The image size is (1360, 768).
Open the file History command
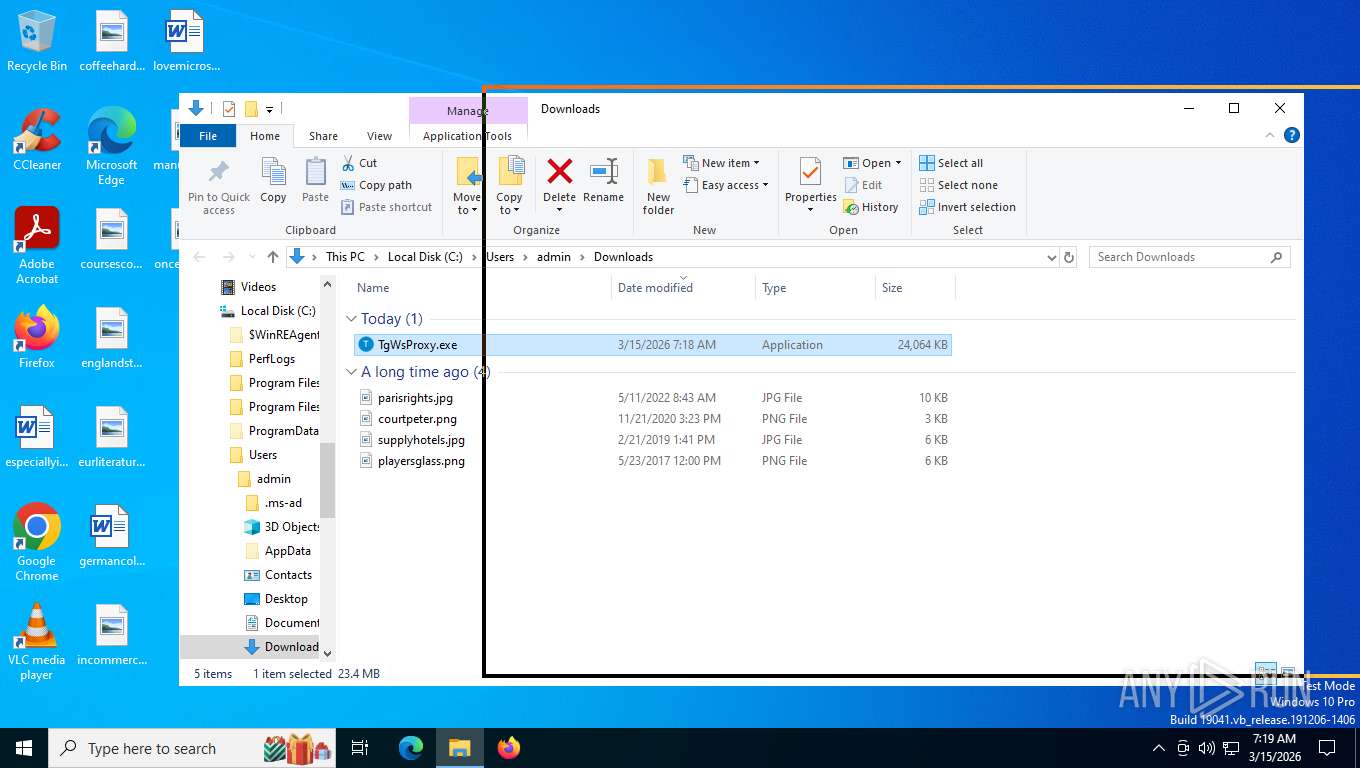[871, 207]
